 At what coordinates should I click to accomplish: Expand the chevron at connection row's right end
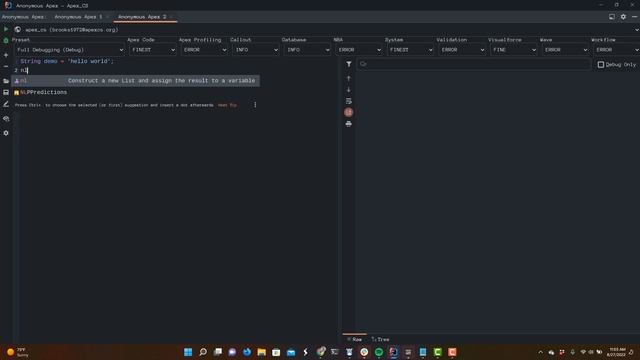(636, 29)
